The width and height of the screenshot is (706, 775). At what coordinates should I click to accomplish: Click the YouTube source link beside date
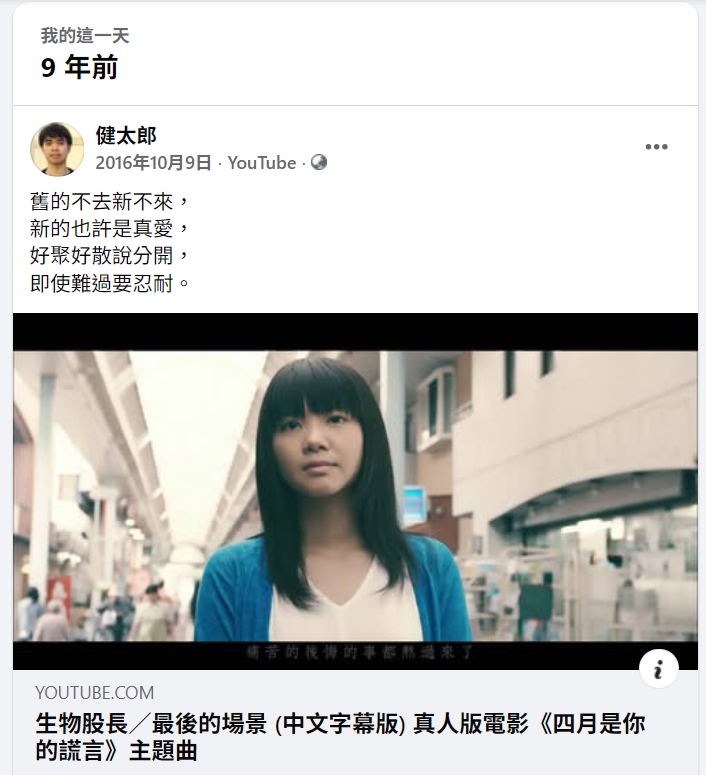pyautogui.click(x=262, y=163)
